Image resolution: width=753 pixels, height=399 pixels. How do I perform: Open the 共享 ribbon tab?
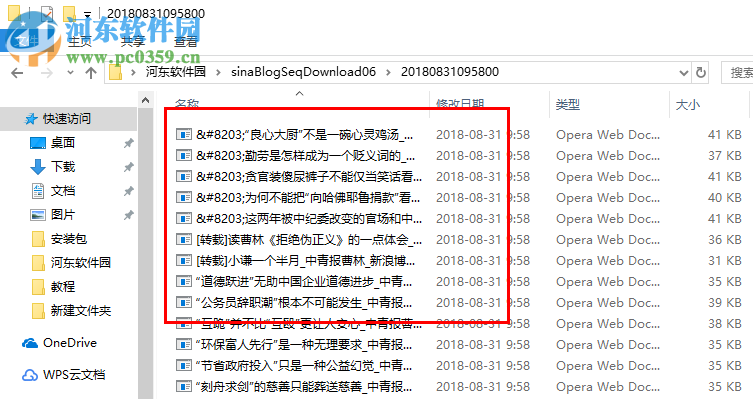tap(133, 42)
